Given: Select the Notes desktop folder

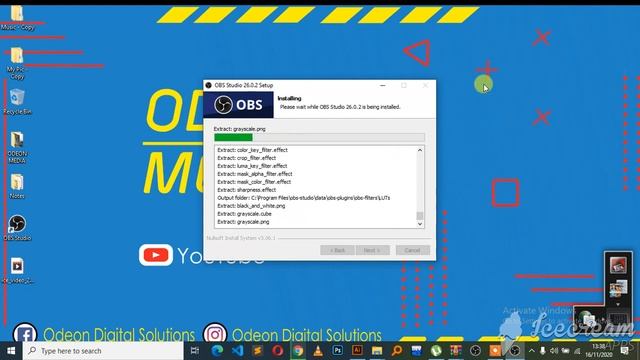Looking at the screenshot, I should point(17,187).
